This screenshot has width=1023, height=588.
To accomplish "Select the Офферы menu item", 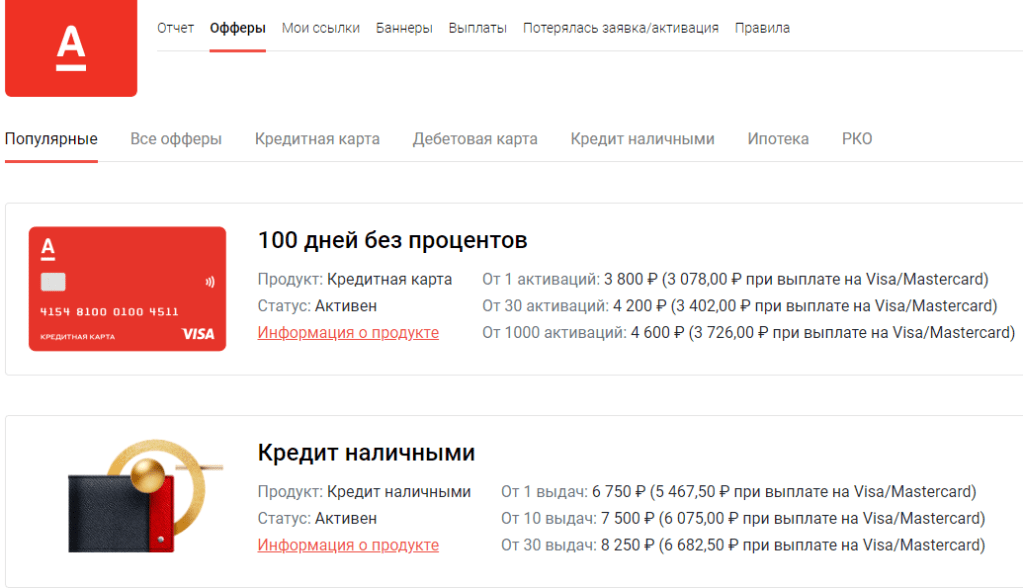I will (238, 28).
